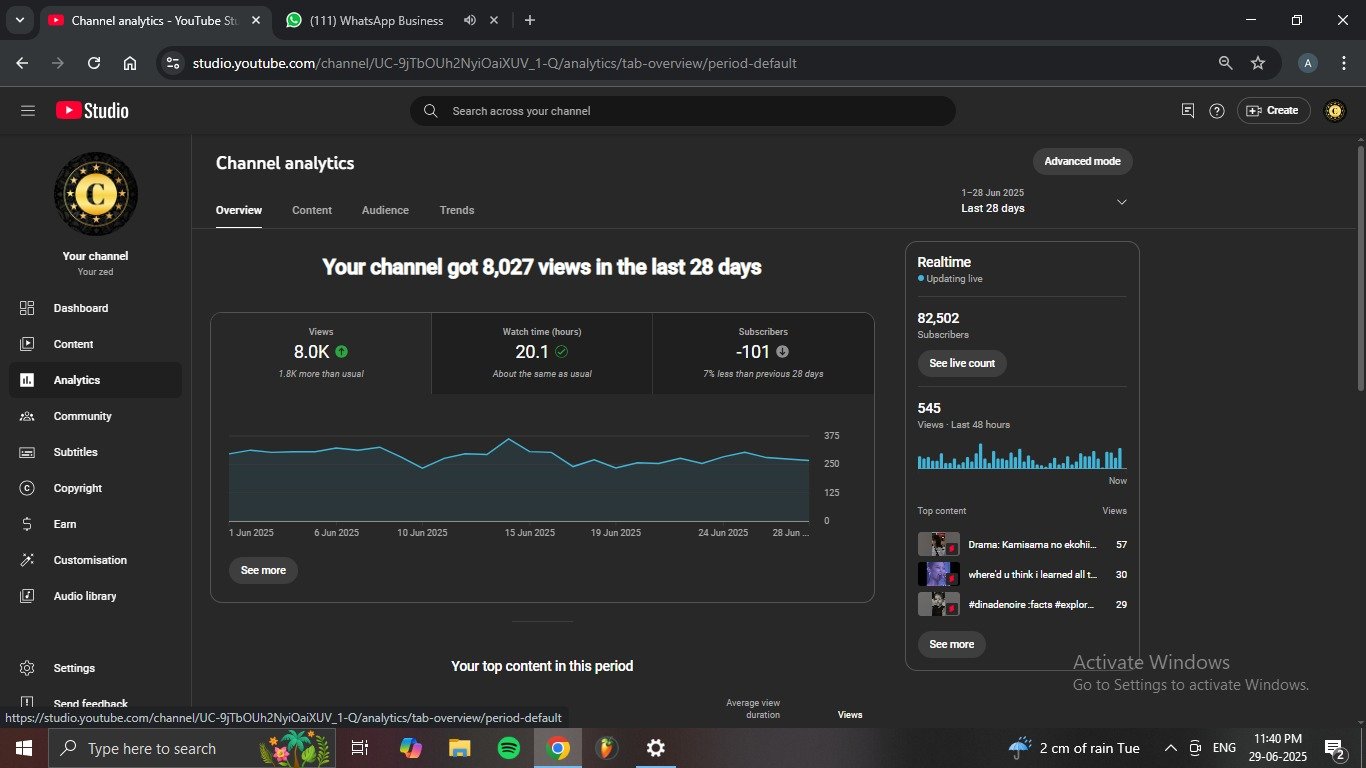Click the 82,502 subscribers count
Screen dimensions: 1366x768
(938, 318)
